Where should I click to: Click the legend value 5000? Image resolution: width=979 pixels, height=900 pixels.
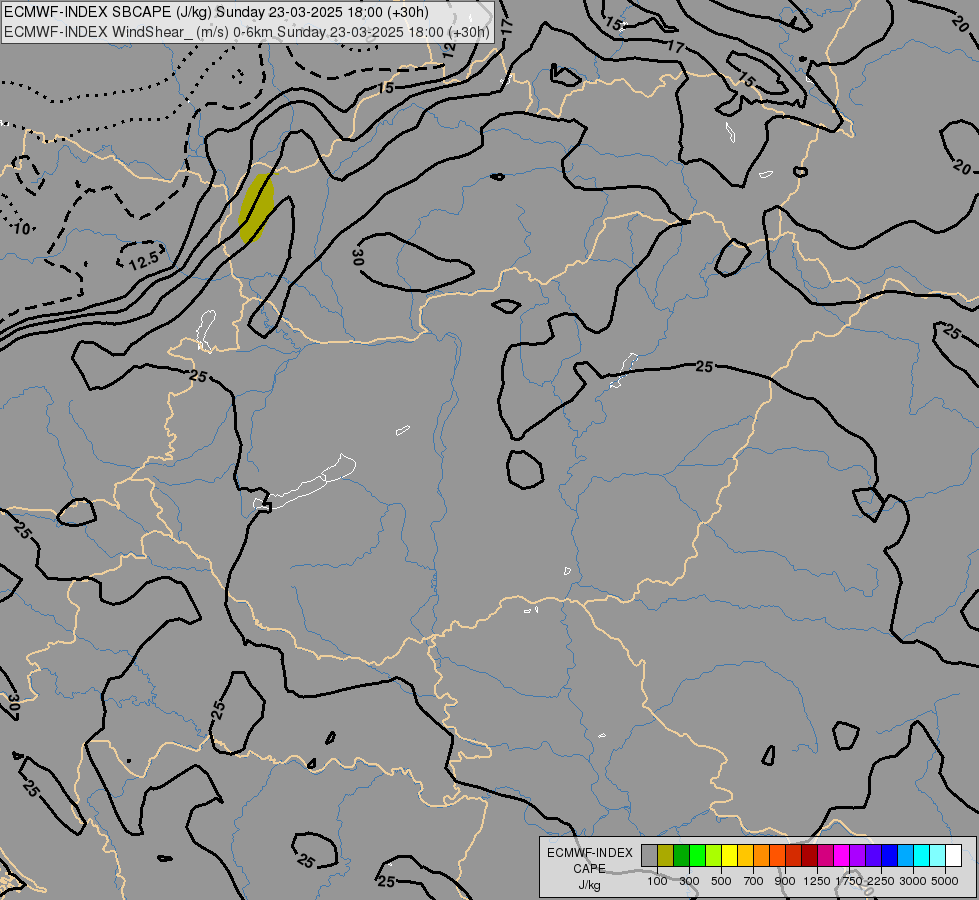coord(945,881)
